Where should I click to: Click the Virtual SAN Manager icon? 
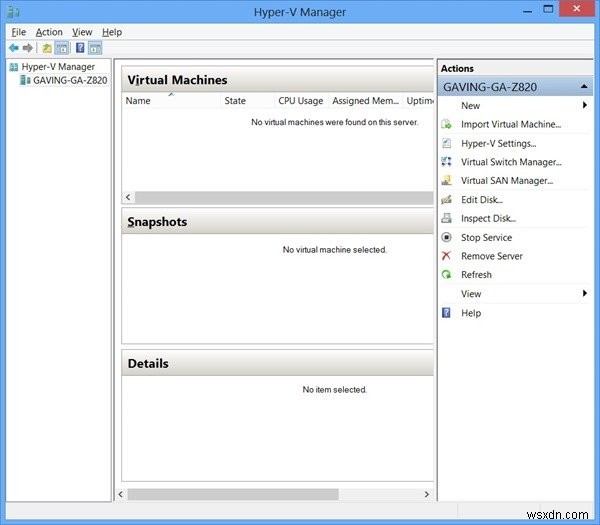(x=446, y=181)
